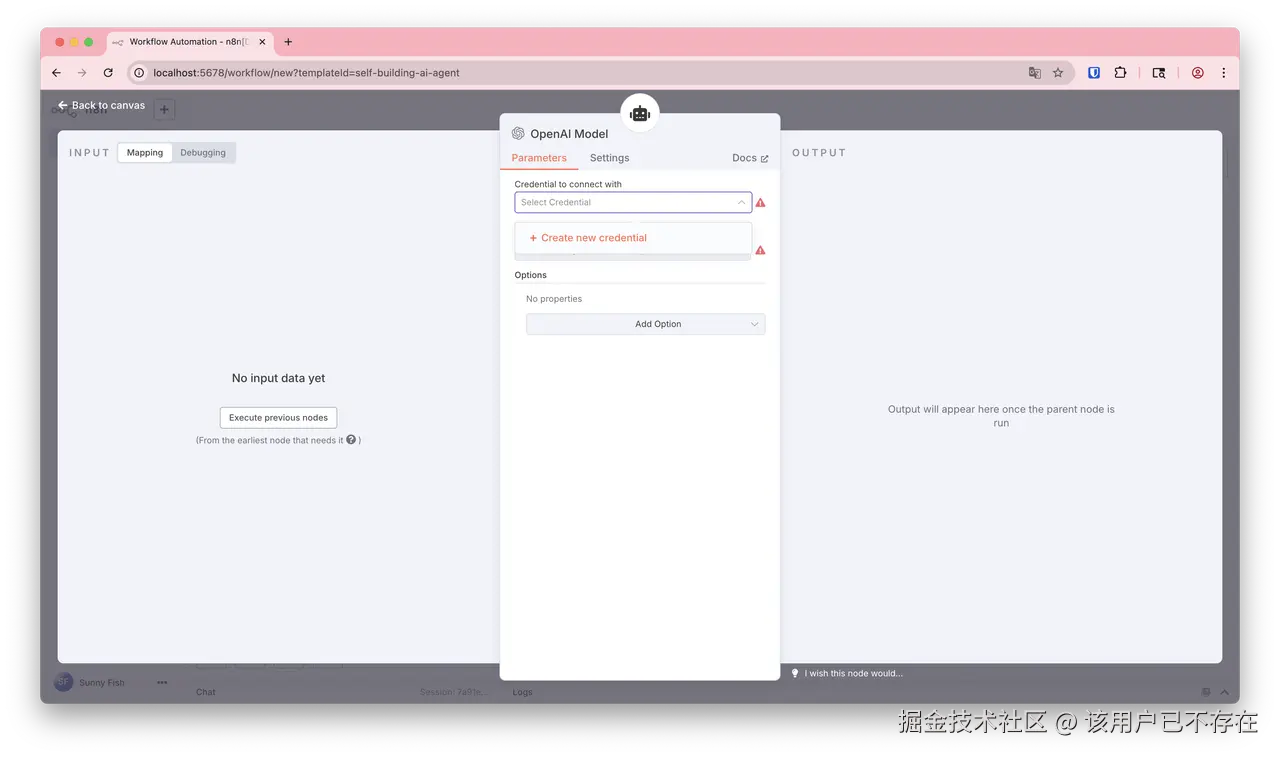Open the Bitwarden extension icon
The image size is (1280, 757).
1094,73
